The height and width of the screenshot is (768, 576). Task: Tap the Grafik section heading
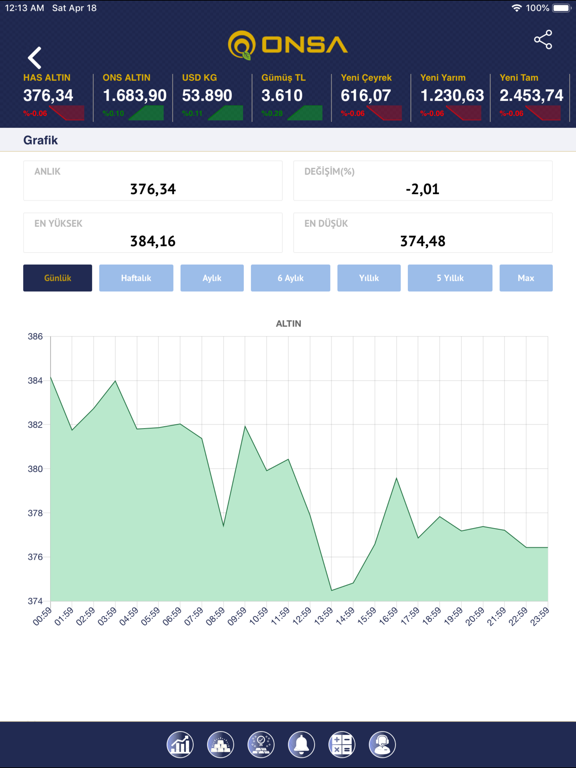point(41,140)
